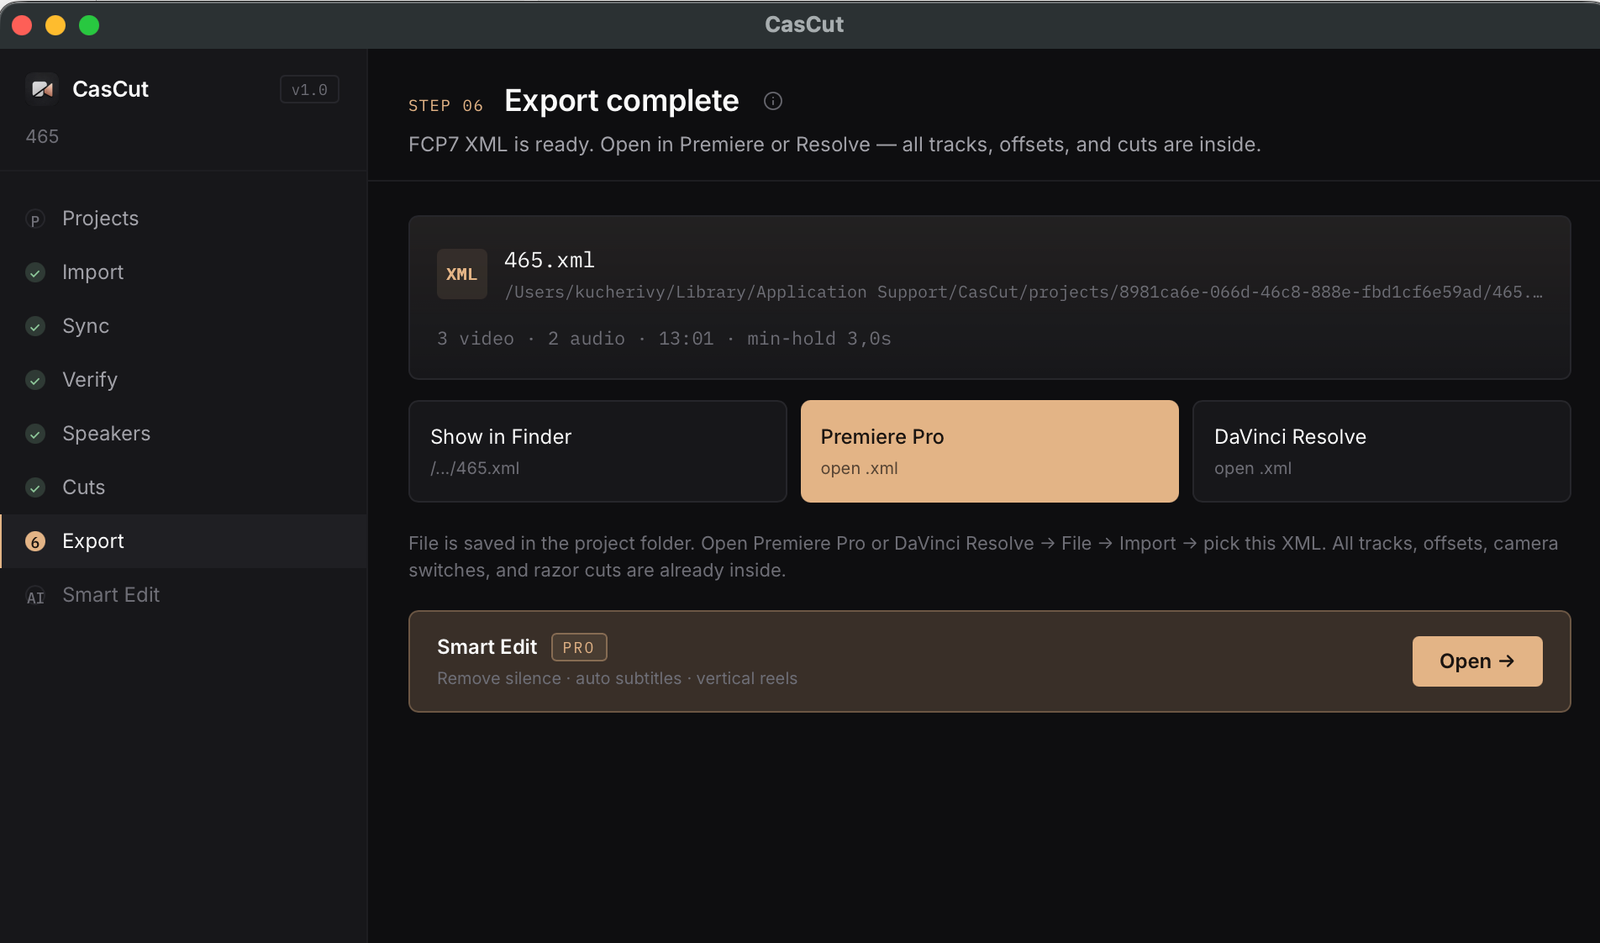Click the 'File is saved in the project folder' text
This screenshot has height=943, width=1600.
[983, 557]
